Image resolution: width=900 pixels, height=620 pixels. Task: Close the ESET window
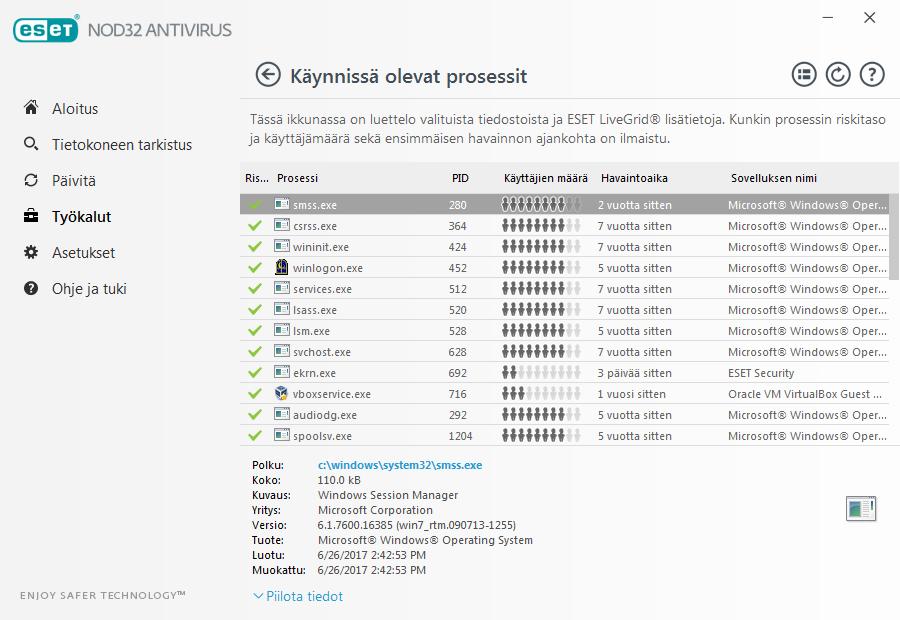(x=870, y=18)
